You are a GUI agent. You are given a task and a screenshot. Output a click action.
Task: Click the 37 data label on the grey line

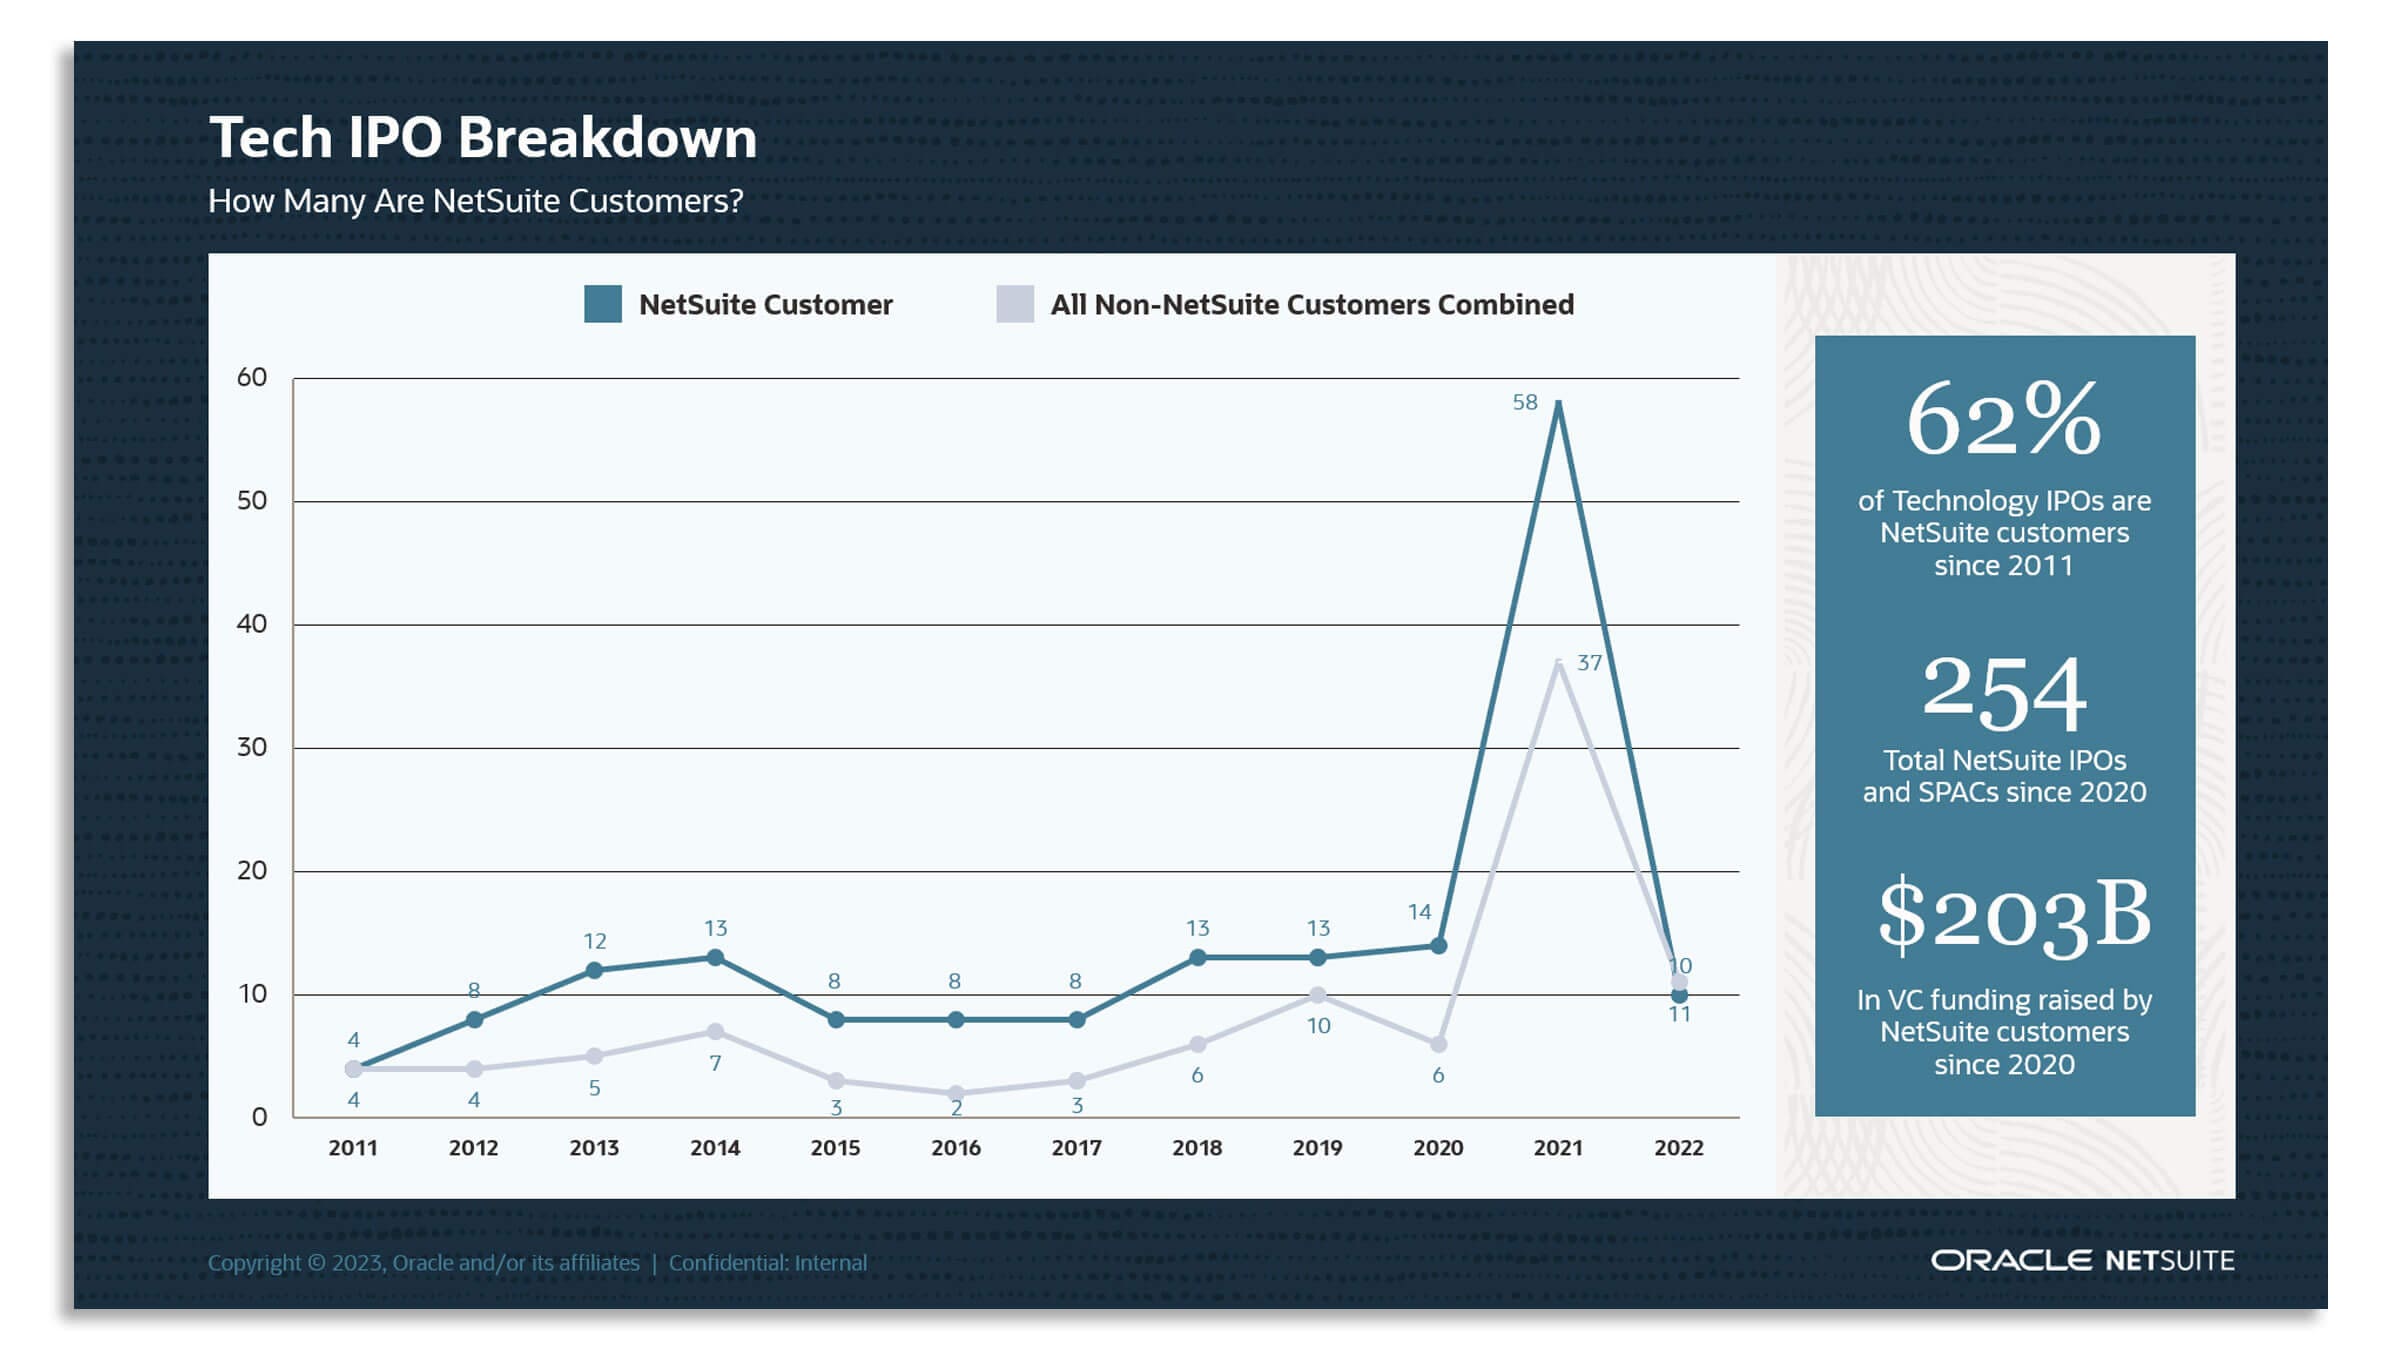coord(1589,662)
